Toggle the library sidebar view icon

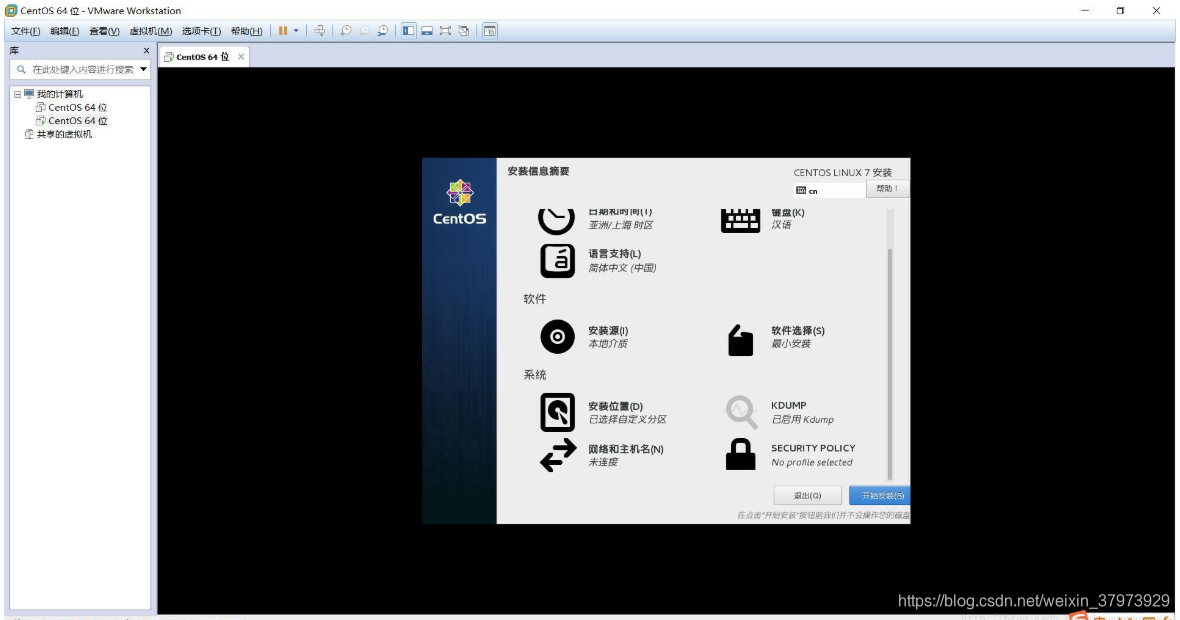(409, 31)
